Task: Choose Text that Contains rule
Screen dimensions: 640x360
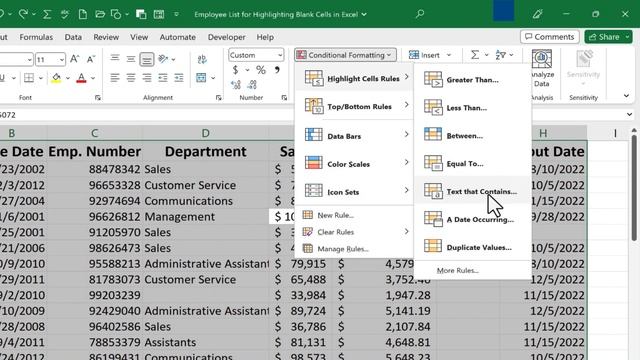Action: 472,191
